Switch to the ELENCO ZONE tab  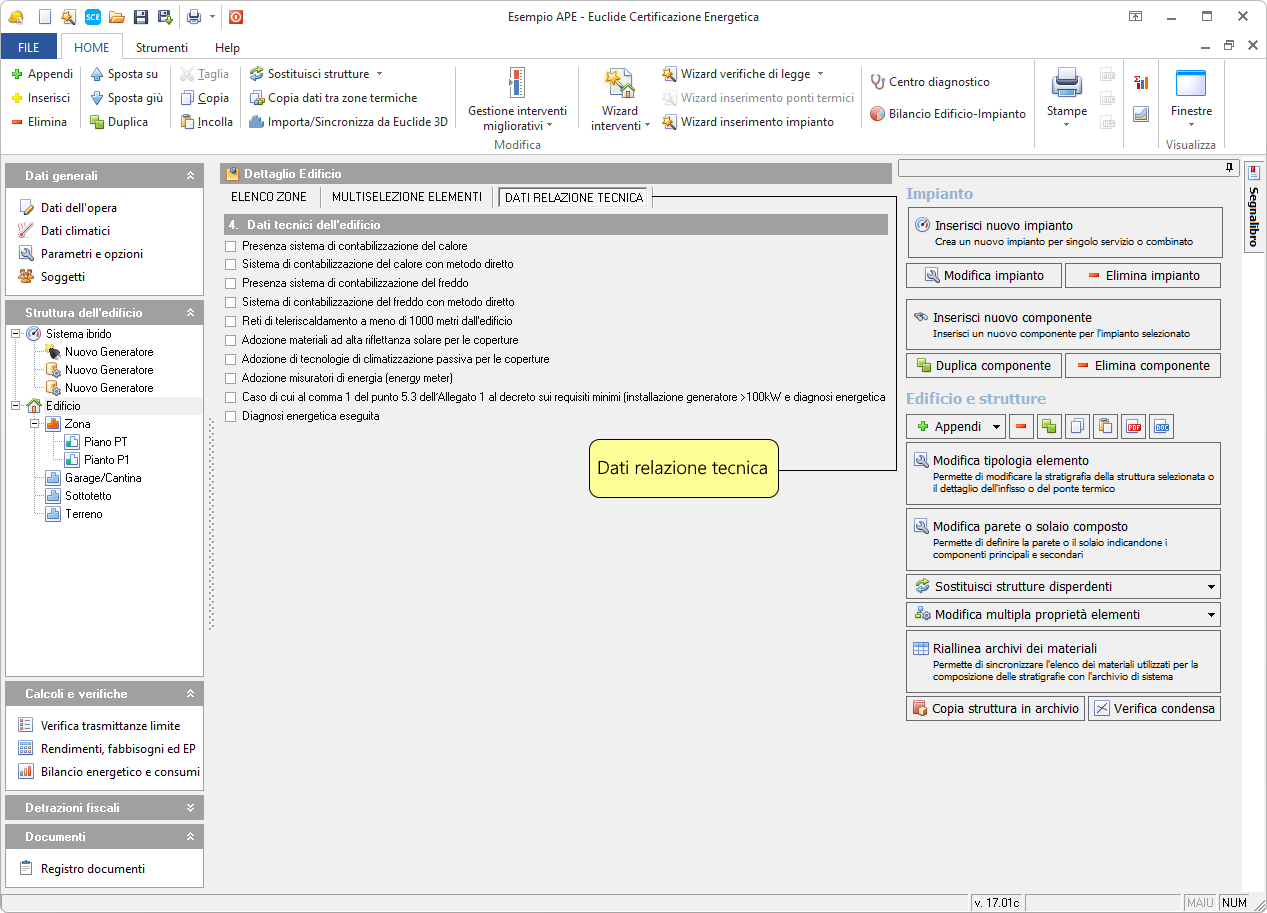(x=269, y=198)
